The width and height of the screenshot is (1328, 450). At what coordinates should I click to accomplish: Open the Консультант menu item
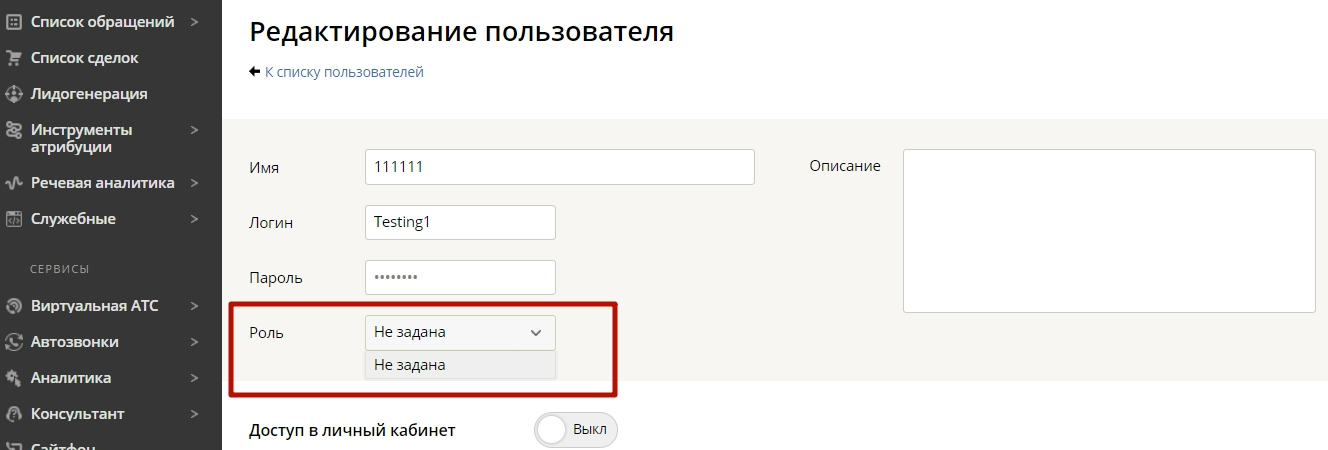(x=78, y=414)
